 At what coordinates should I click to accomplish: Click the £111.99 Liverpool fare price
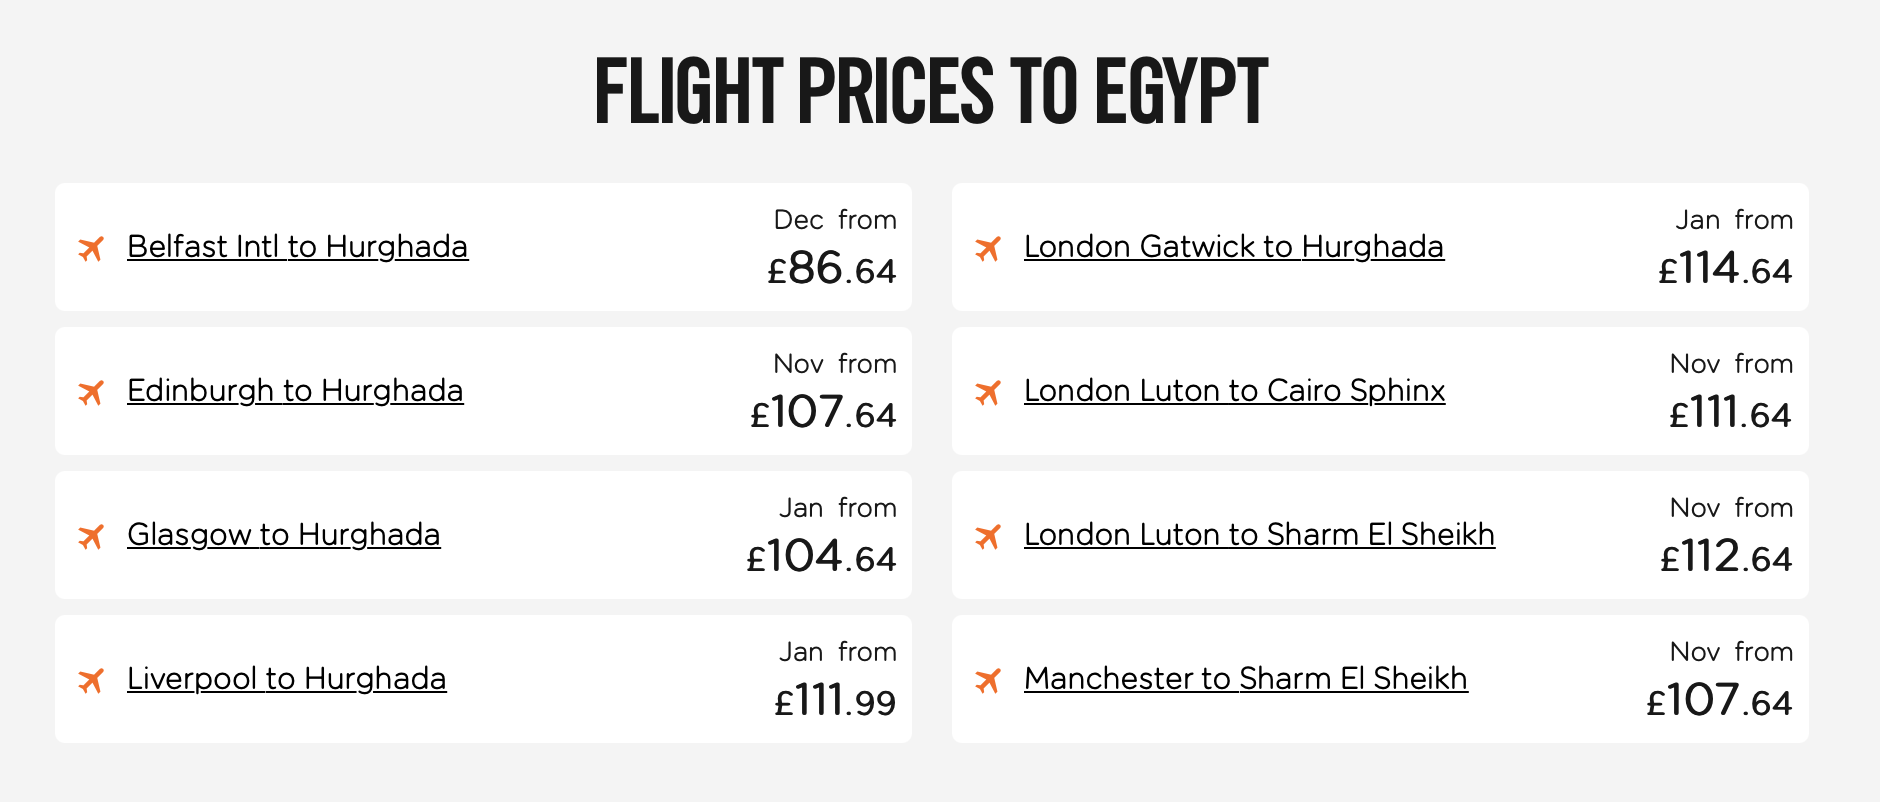(x=835, y=701)
